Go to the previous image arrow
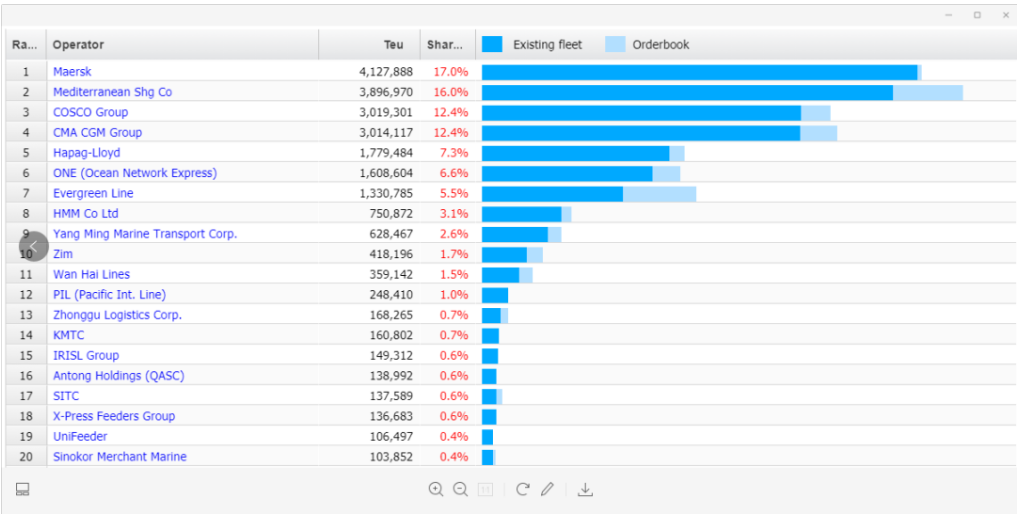This screenshot has height=517, width=1021. pos(34,246)
